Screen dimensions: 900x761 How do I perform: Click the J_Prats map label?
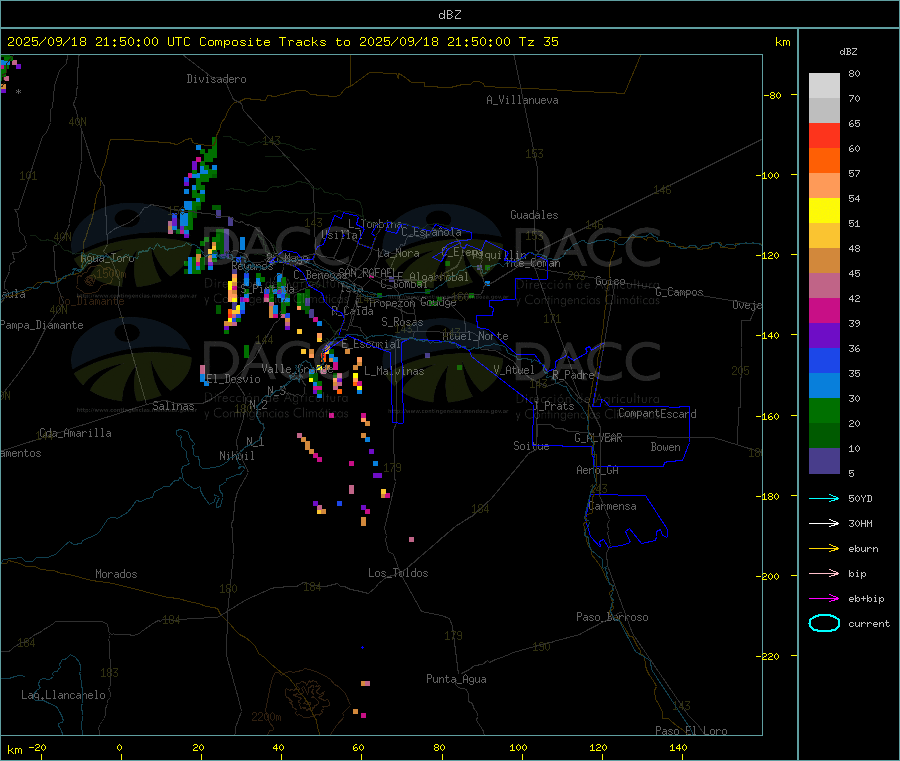point(553,406)
